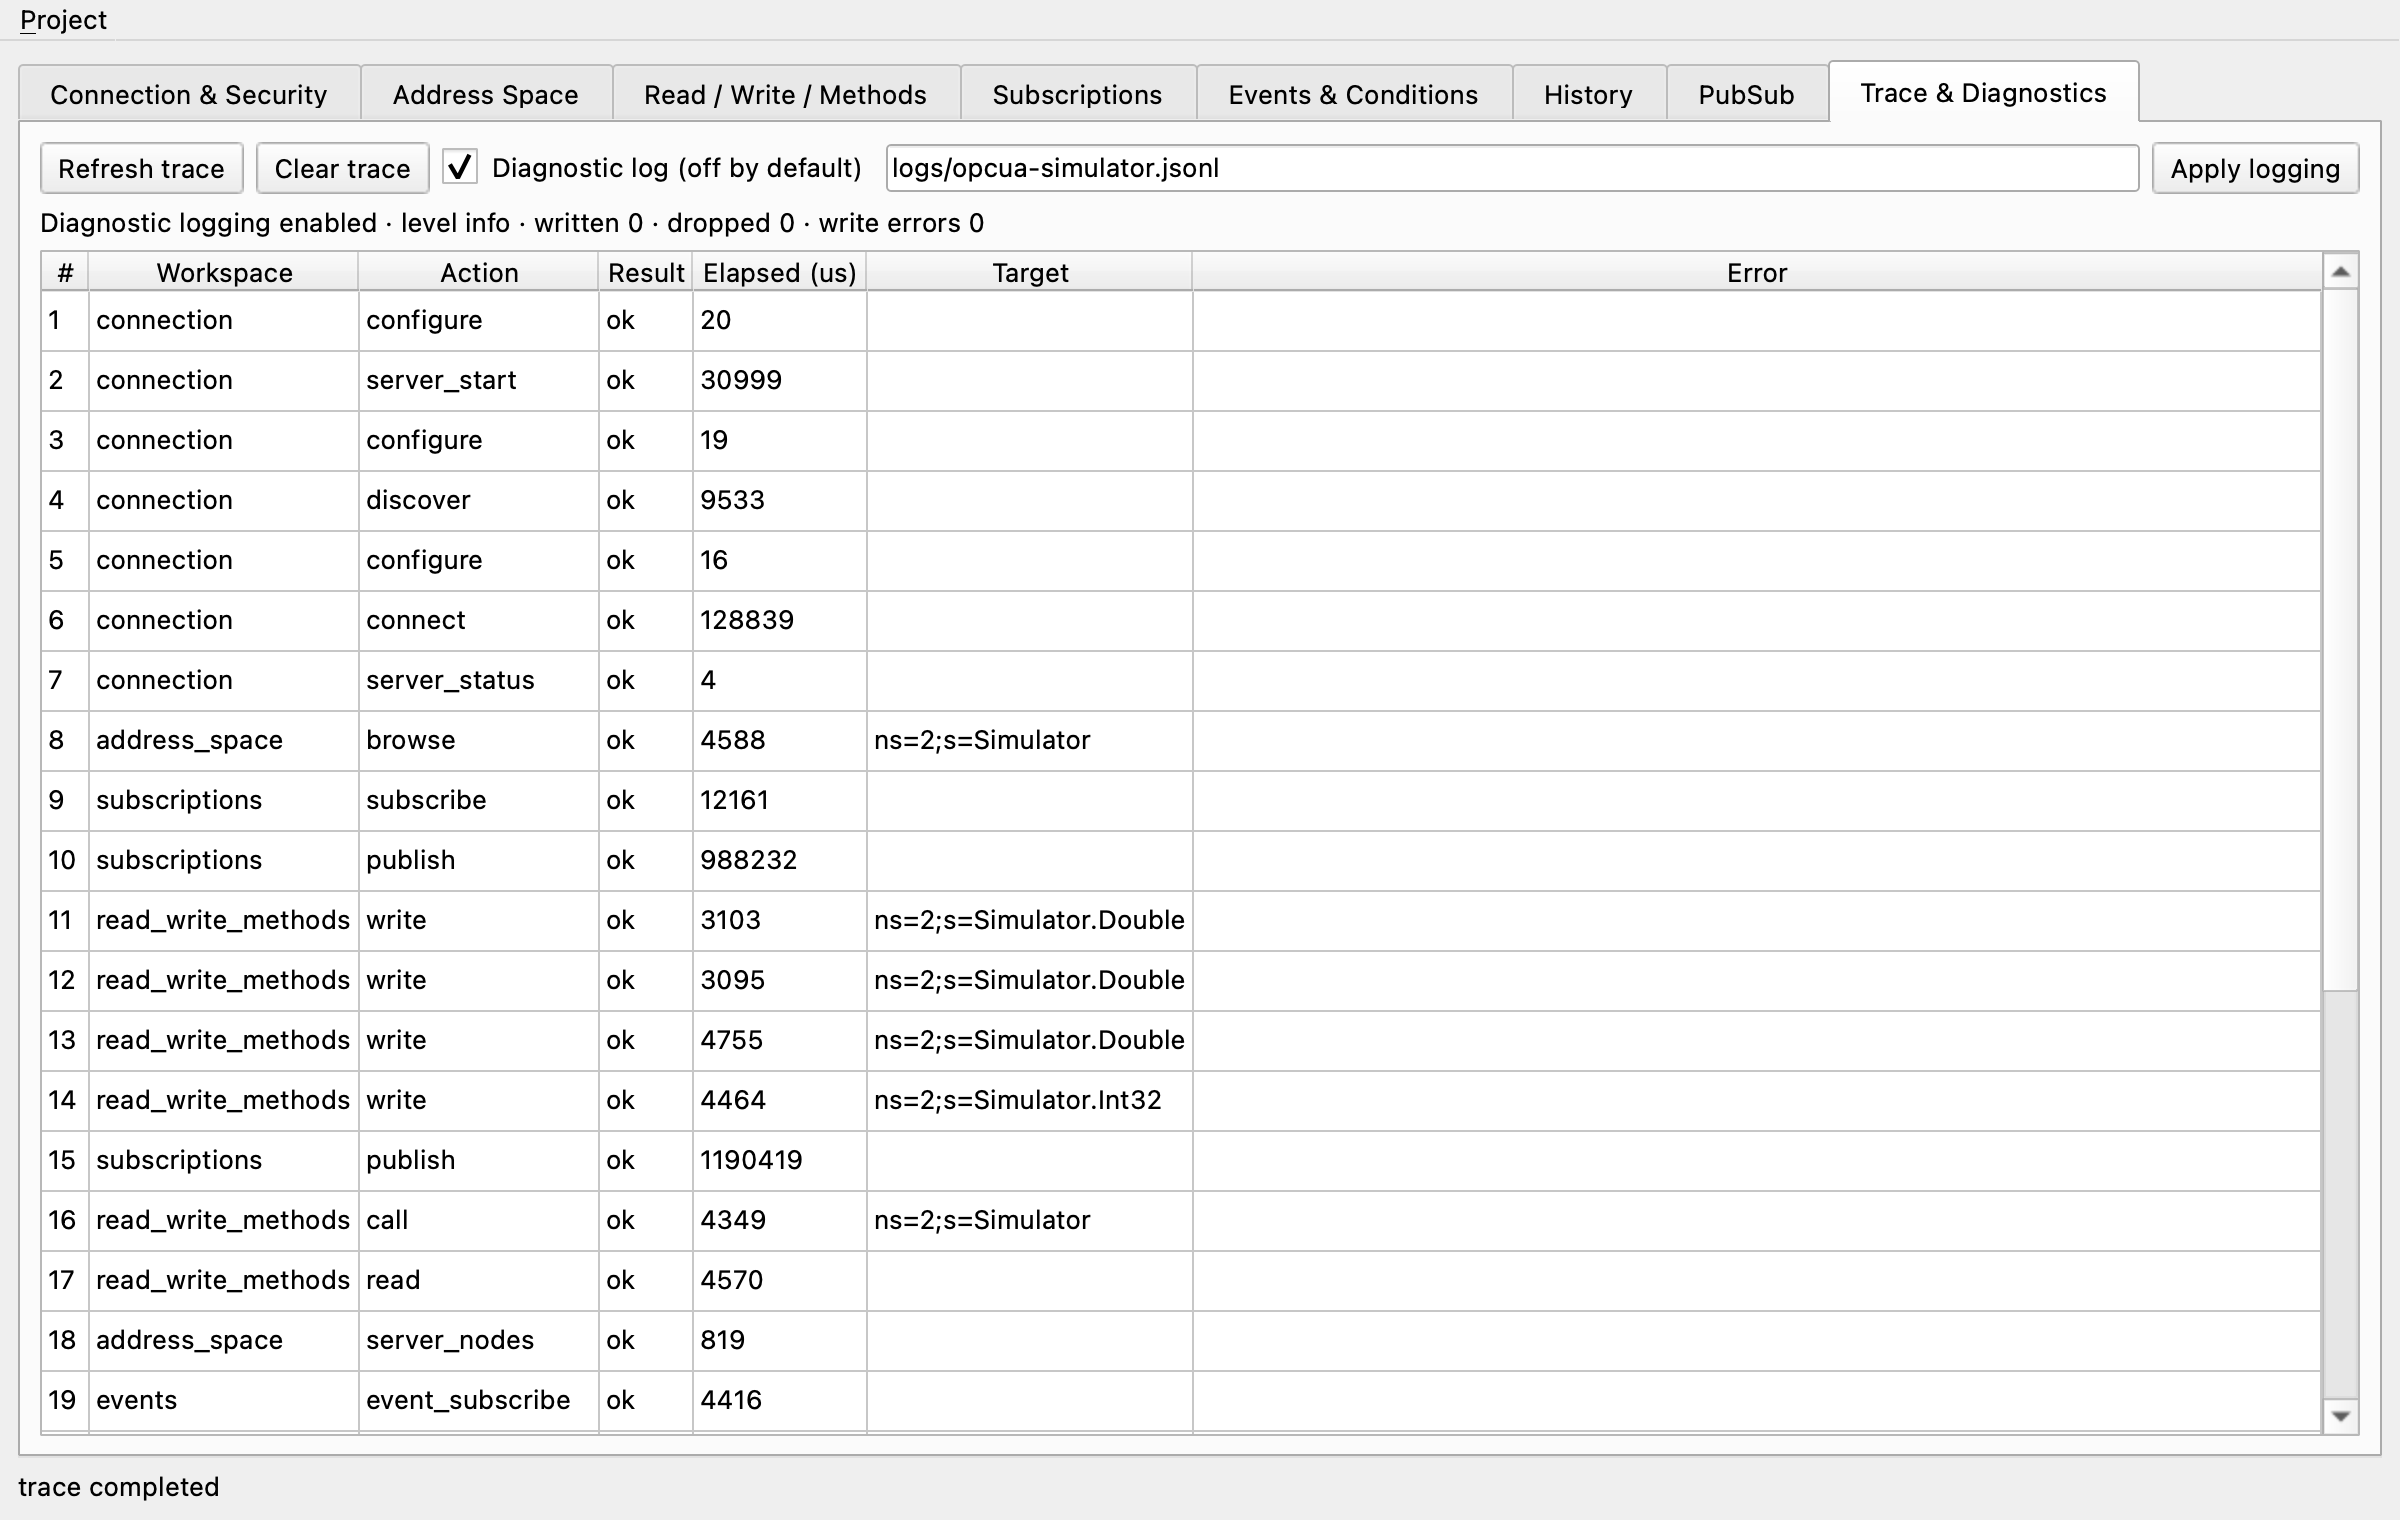Screen dimensions: 2400x1520
Task: Click target ns=2;s=Simulator.Int32
Action: click(1030, 1101)
